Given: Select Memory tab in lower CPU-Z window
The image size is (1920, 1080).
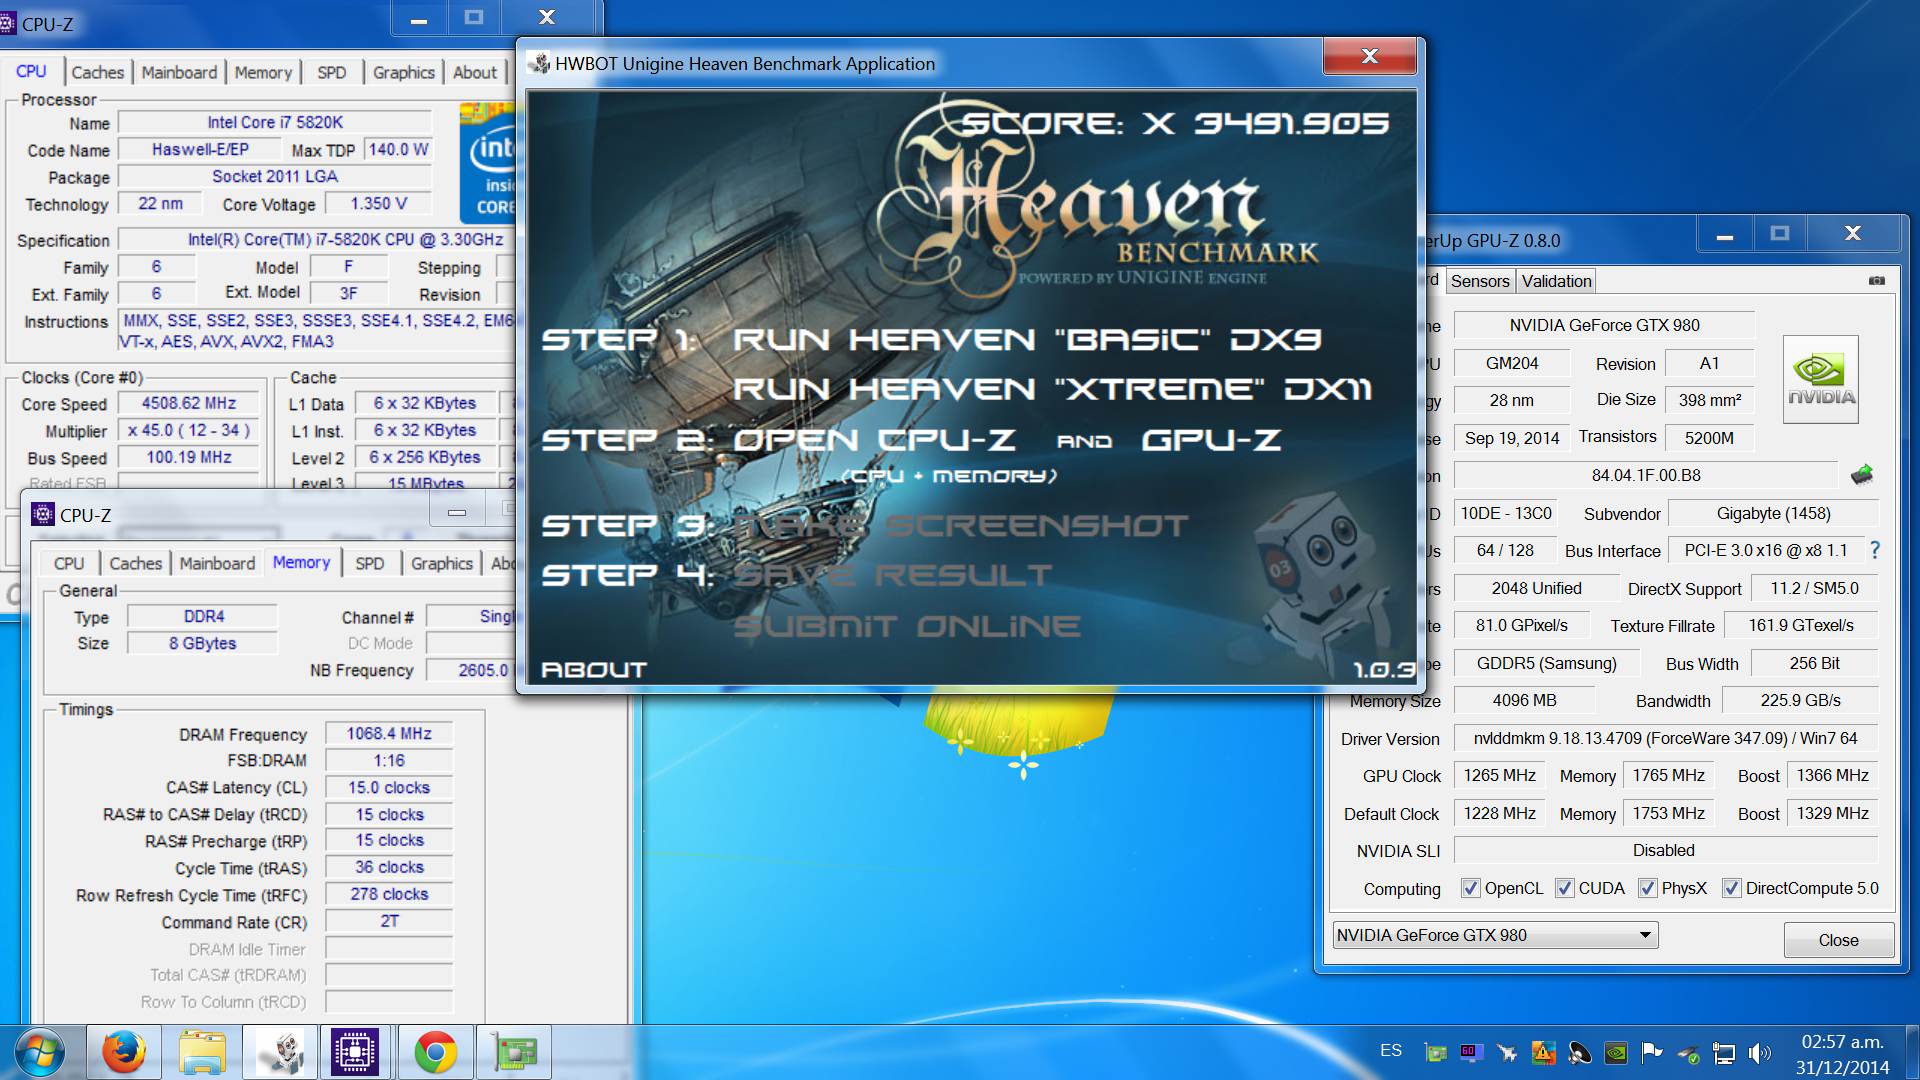Looking at the screenshot, I should click(x=301, y=562).
